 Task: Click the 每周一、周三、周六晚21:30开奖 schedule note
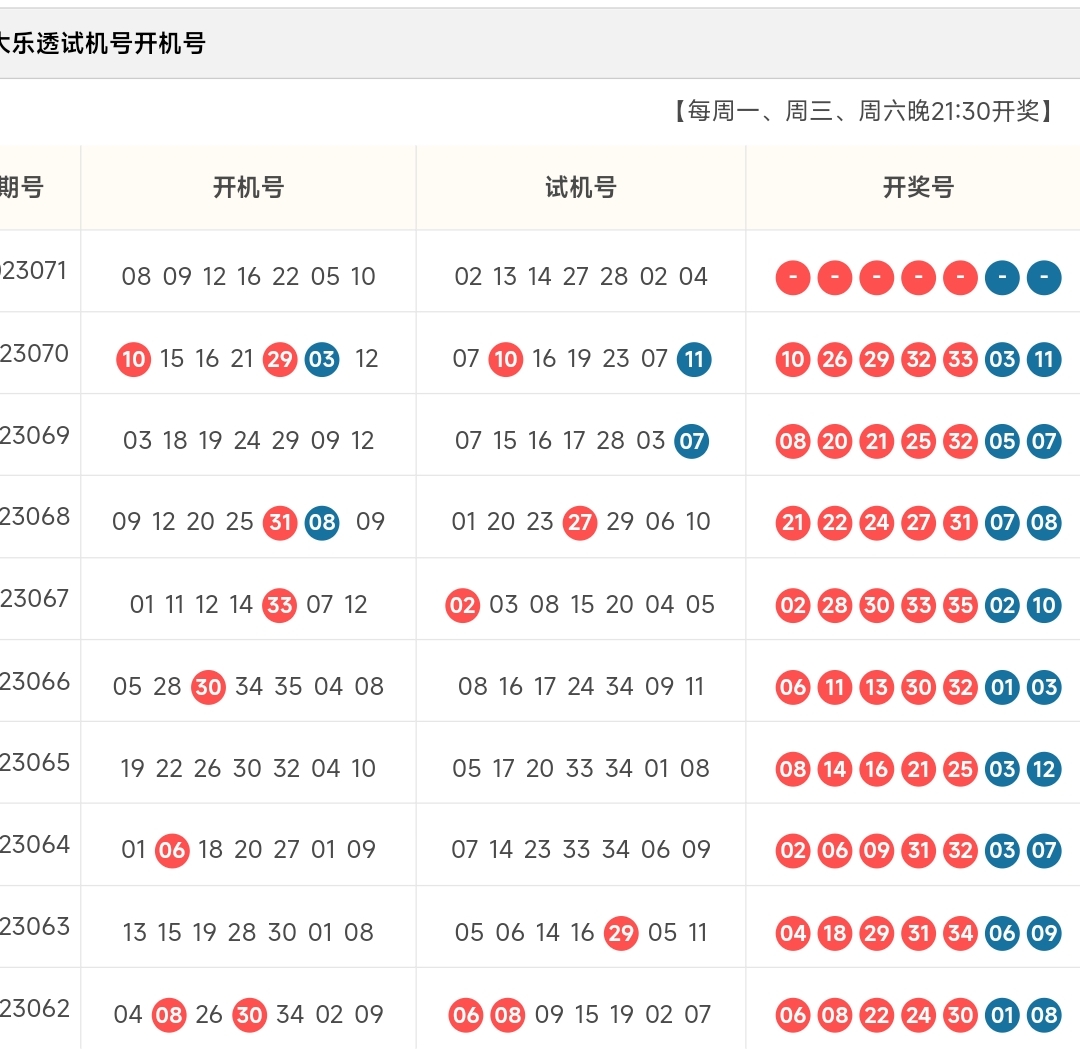click(864, 111)
